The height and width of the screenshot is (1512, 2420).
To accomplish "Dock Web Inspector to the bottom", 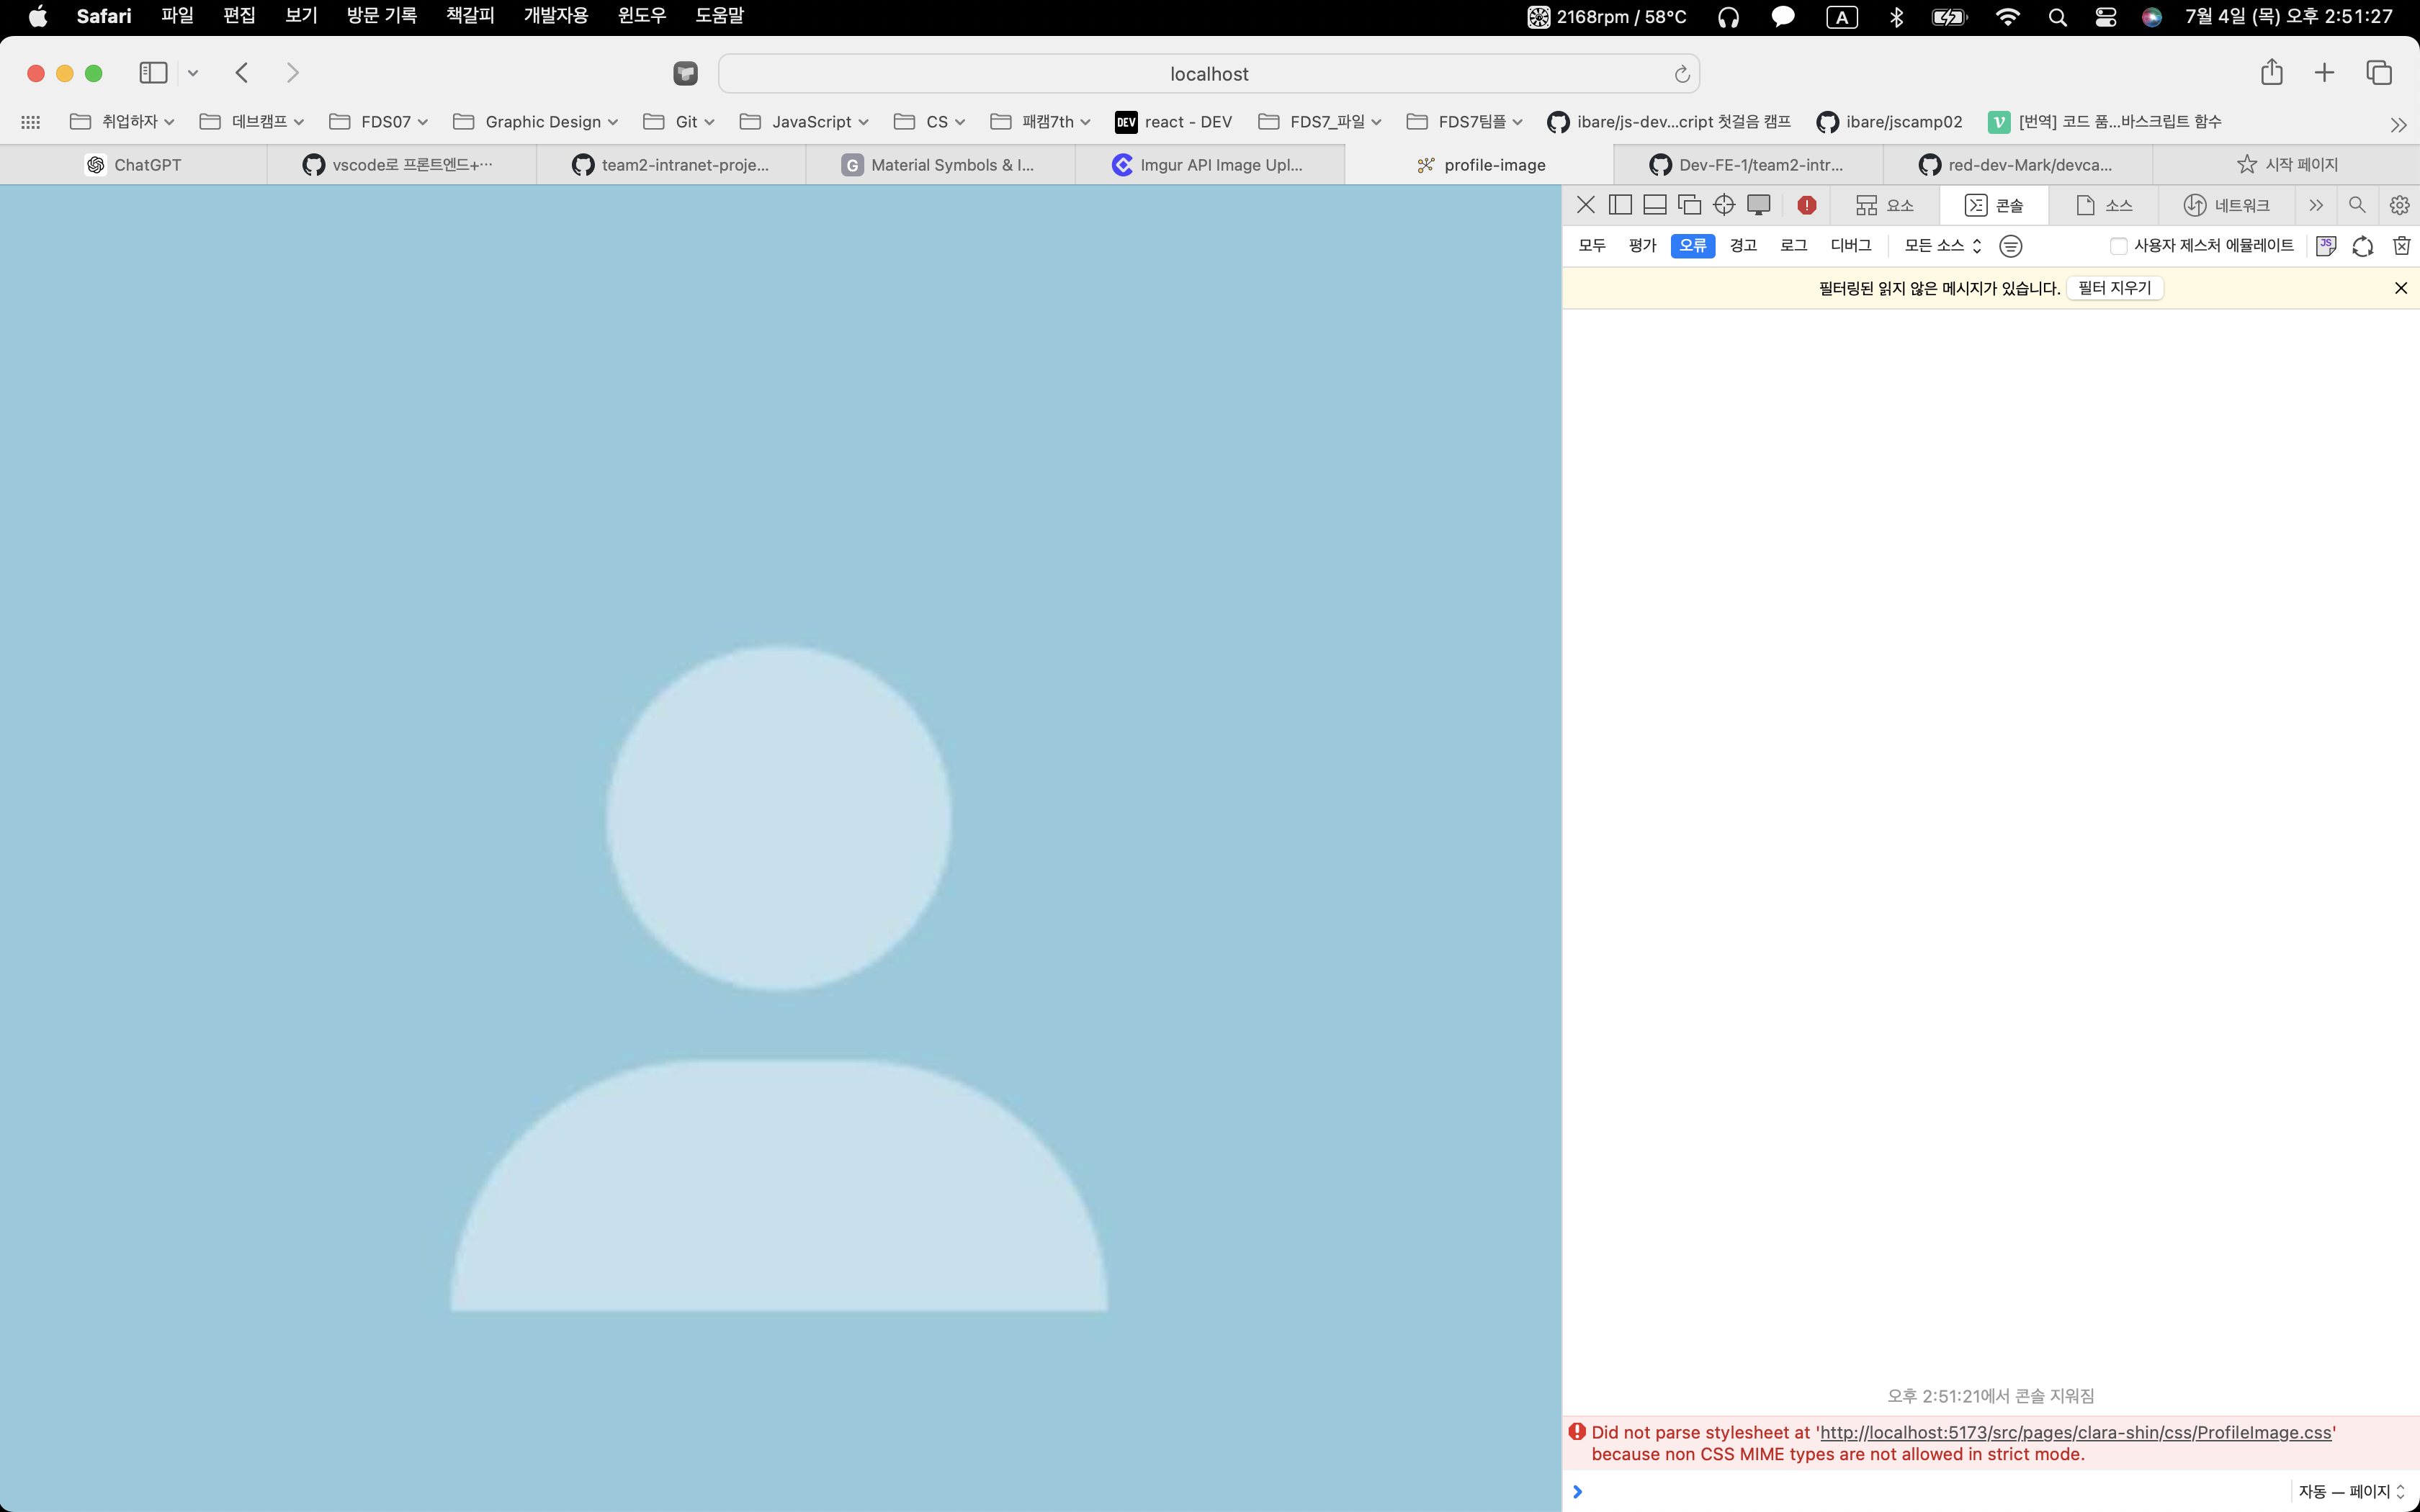I will (1655, 205).
